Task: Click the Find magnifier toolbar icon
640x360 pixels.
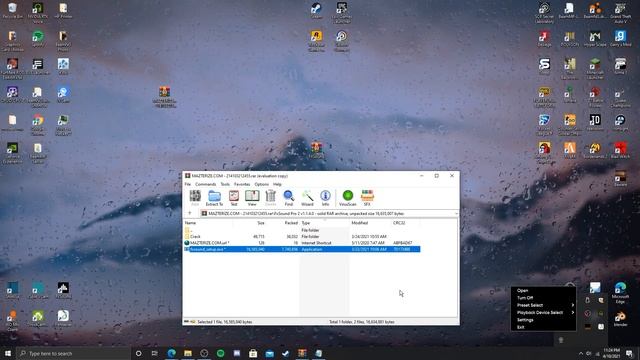Action: coord(289,198)
